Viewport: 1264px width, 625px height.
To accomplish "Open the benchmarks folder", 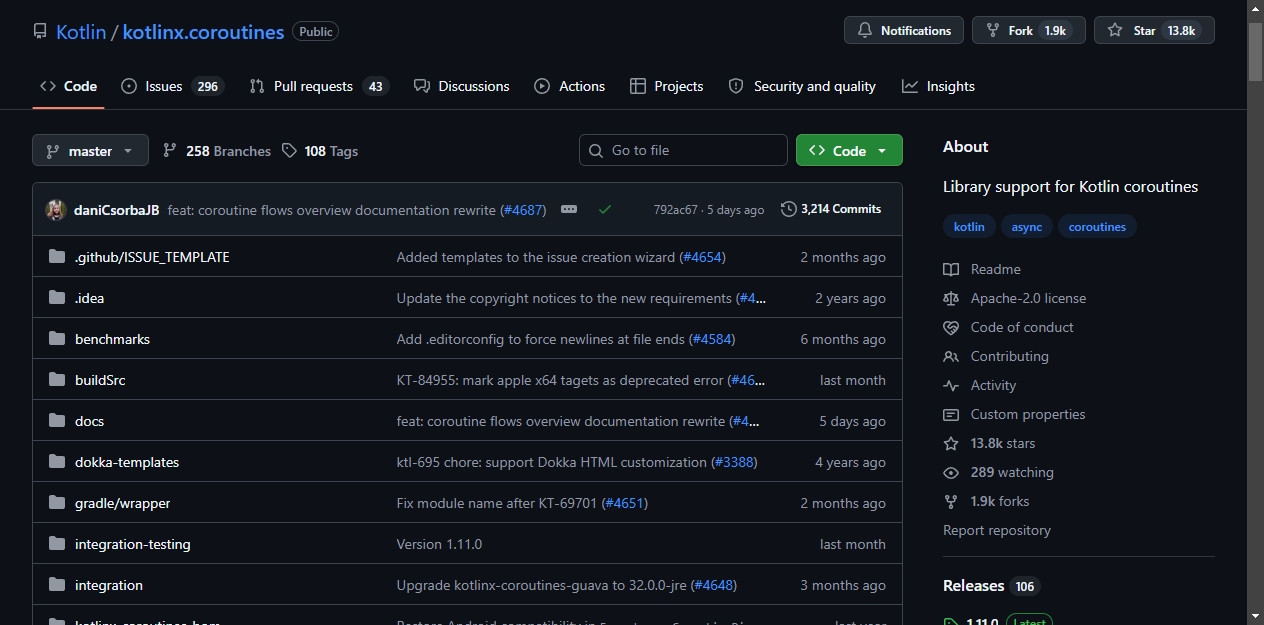I will (112, 339).
